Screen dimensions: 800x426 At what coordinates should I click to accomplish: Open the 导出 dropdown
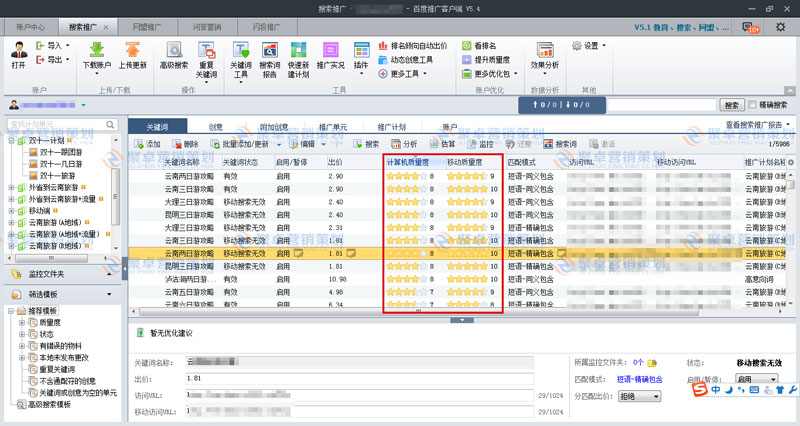point(68,60)
